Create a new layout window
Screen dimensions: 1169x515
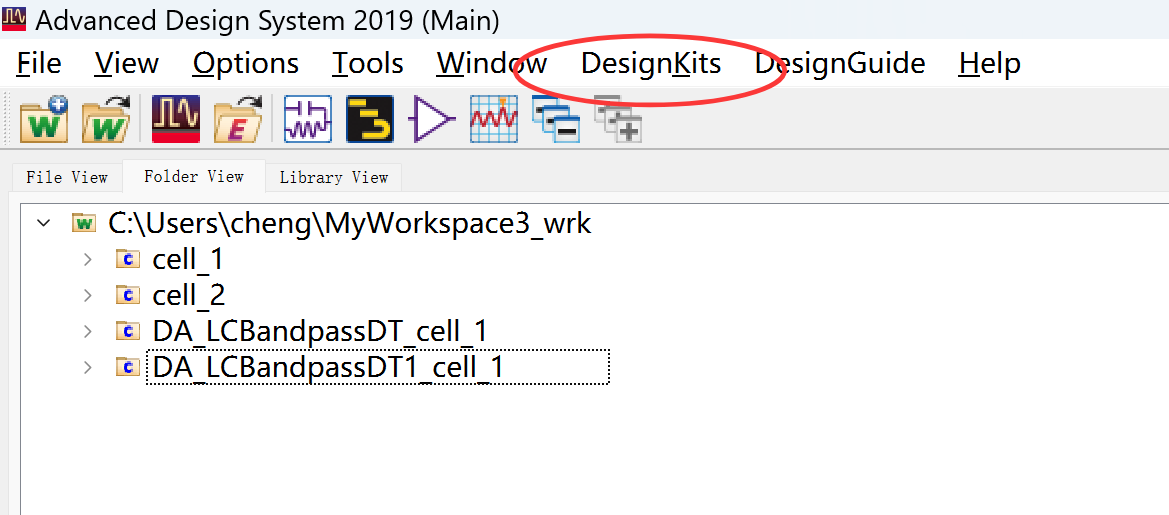coord(370,119)
